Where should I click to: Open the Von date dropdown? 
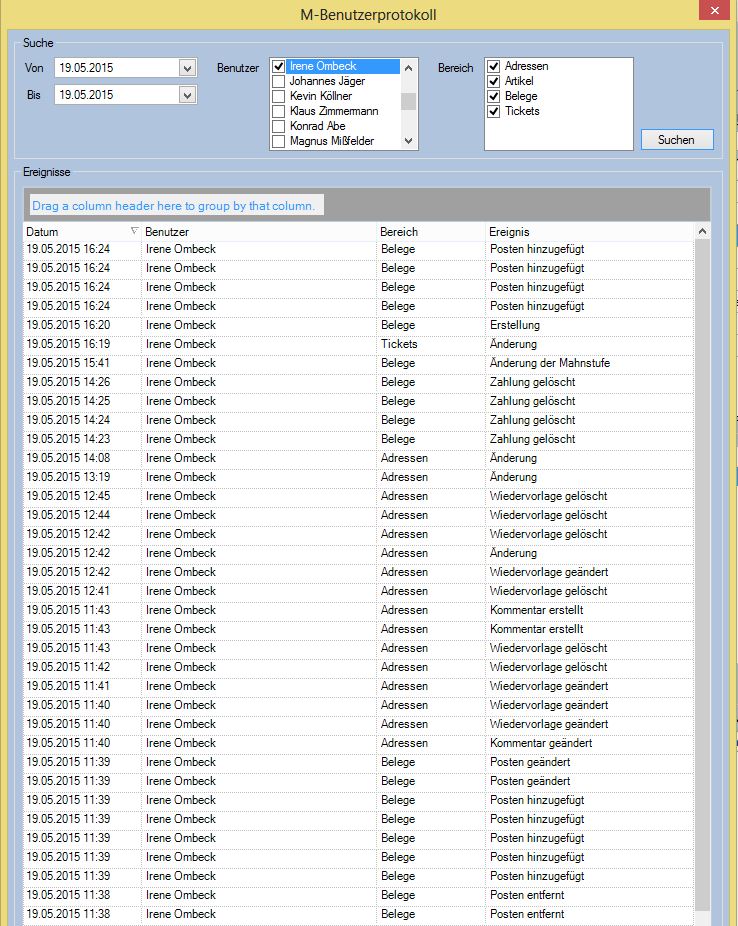point(187,68)
